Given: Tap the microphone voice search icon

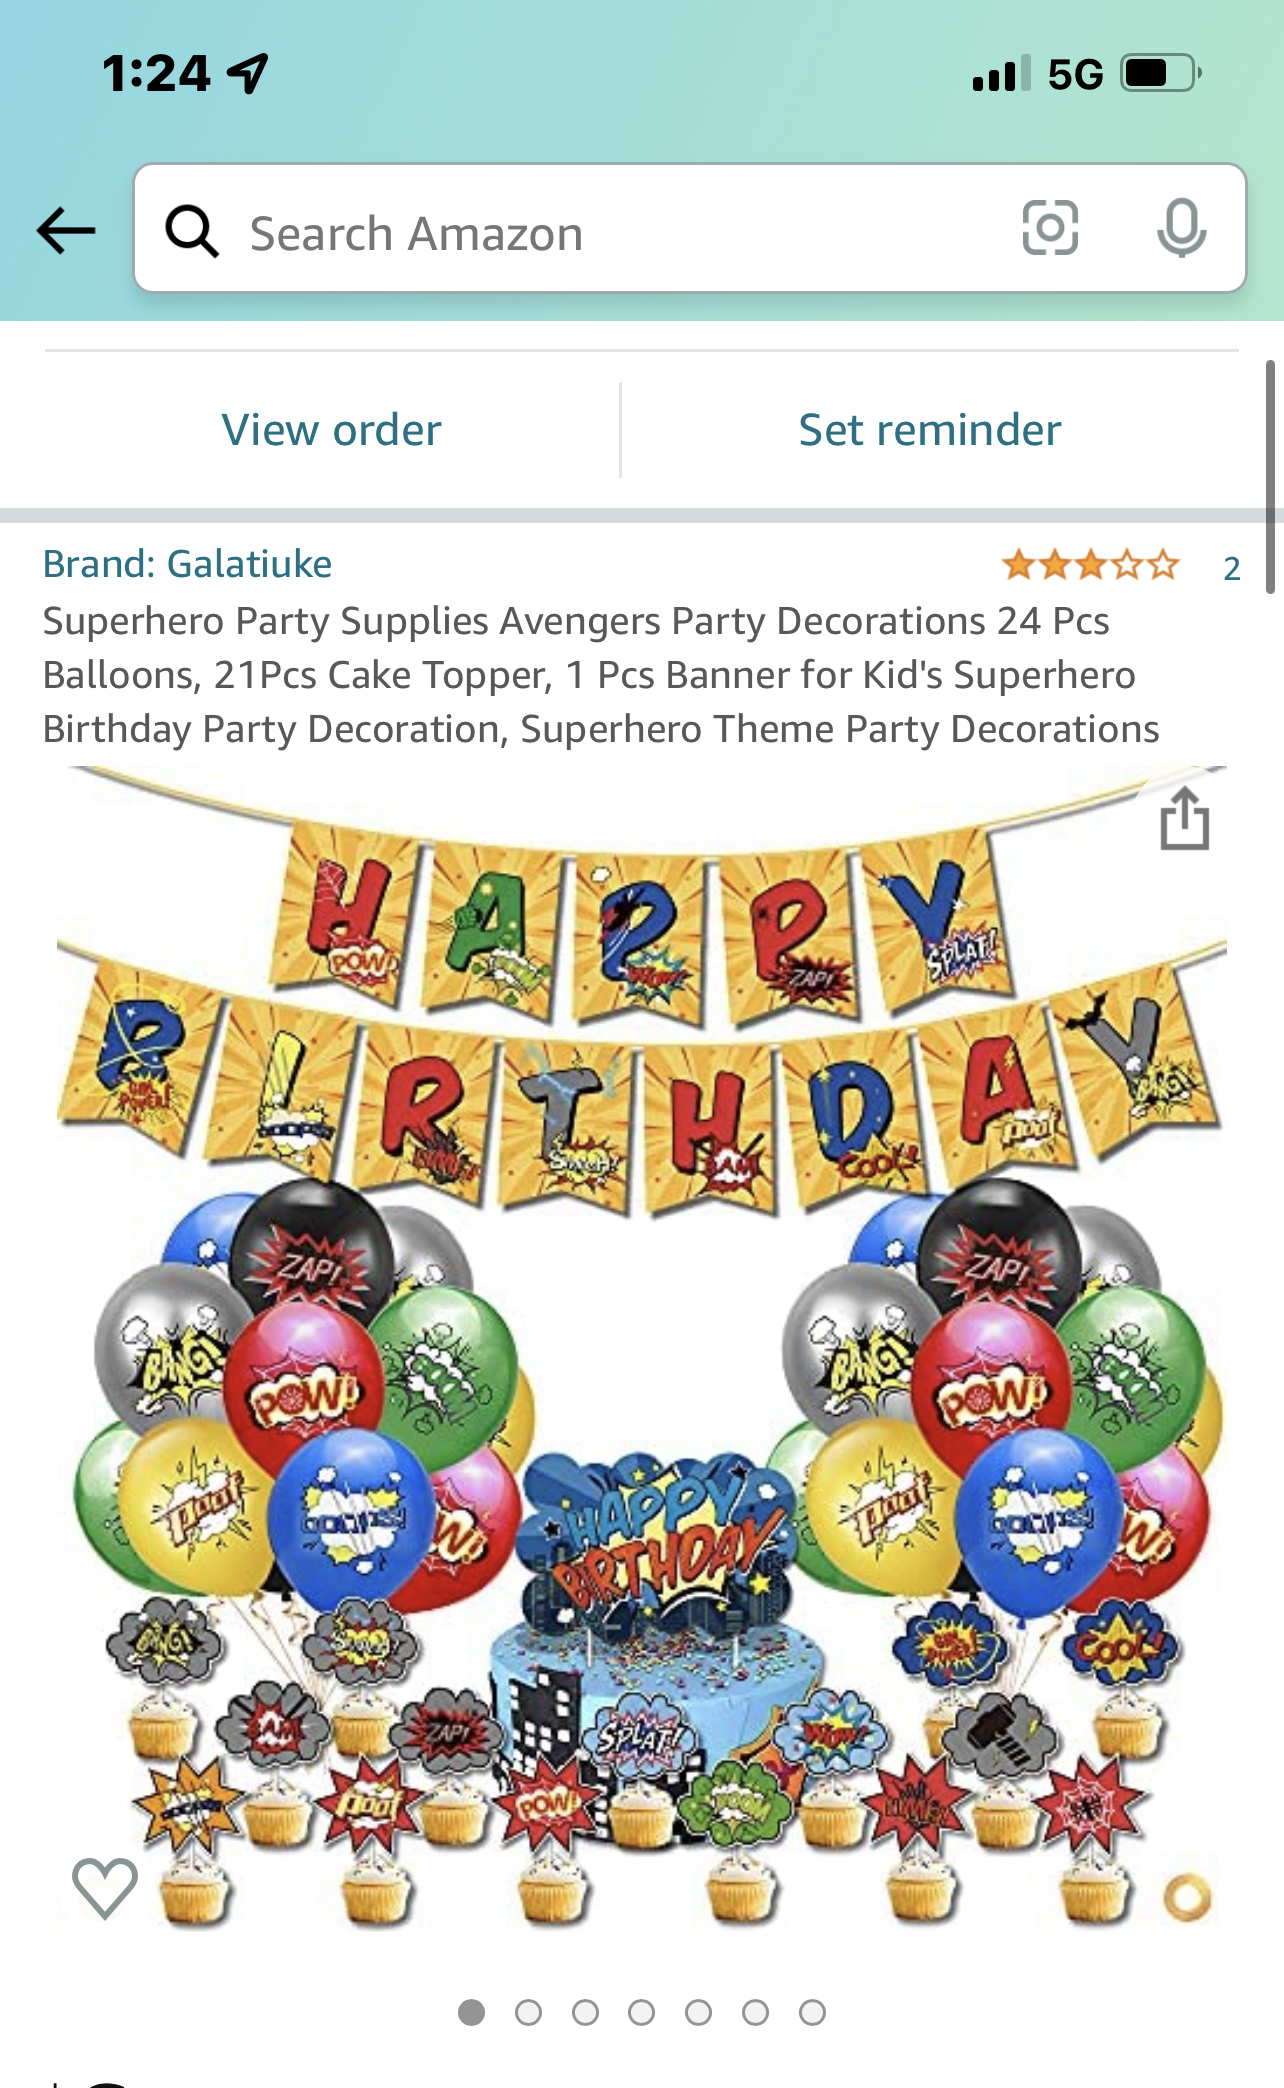Looking at the screenshot, I should (x=1182, y=228).
